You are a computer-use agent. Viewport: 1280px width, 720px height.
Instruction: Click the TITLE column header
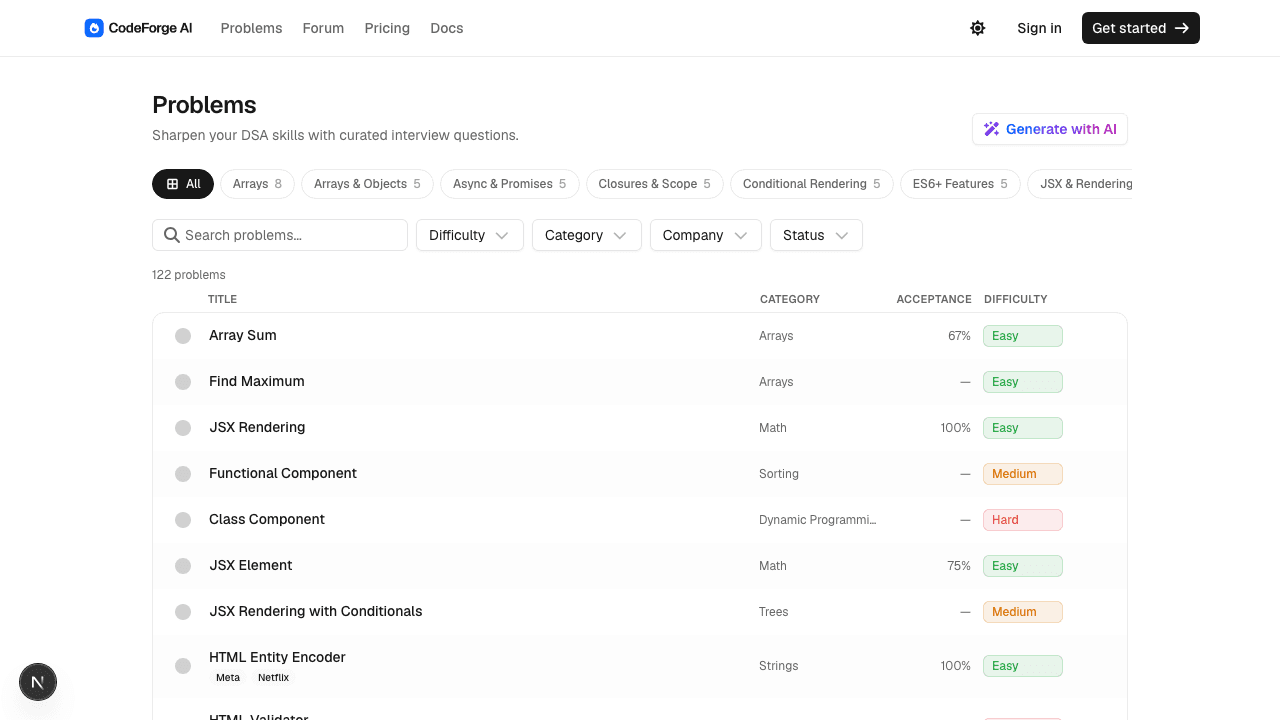(x=222, y=299)
